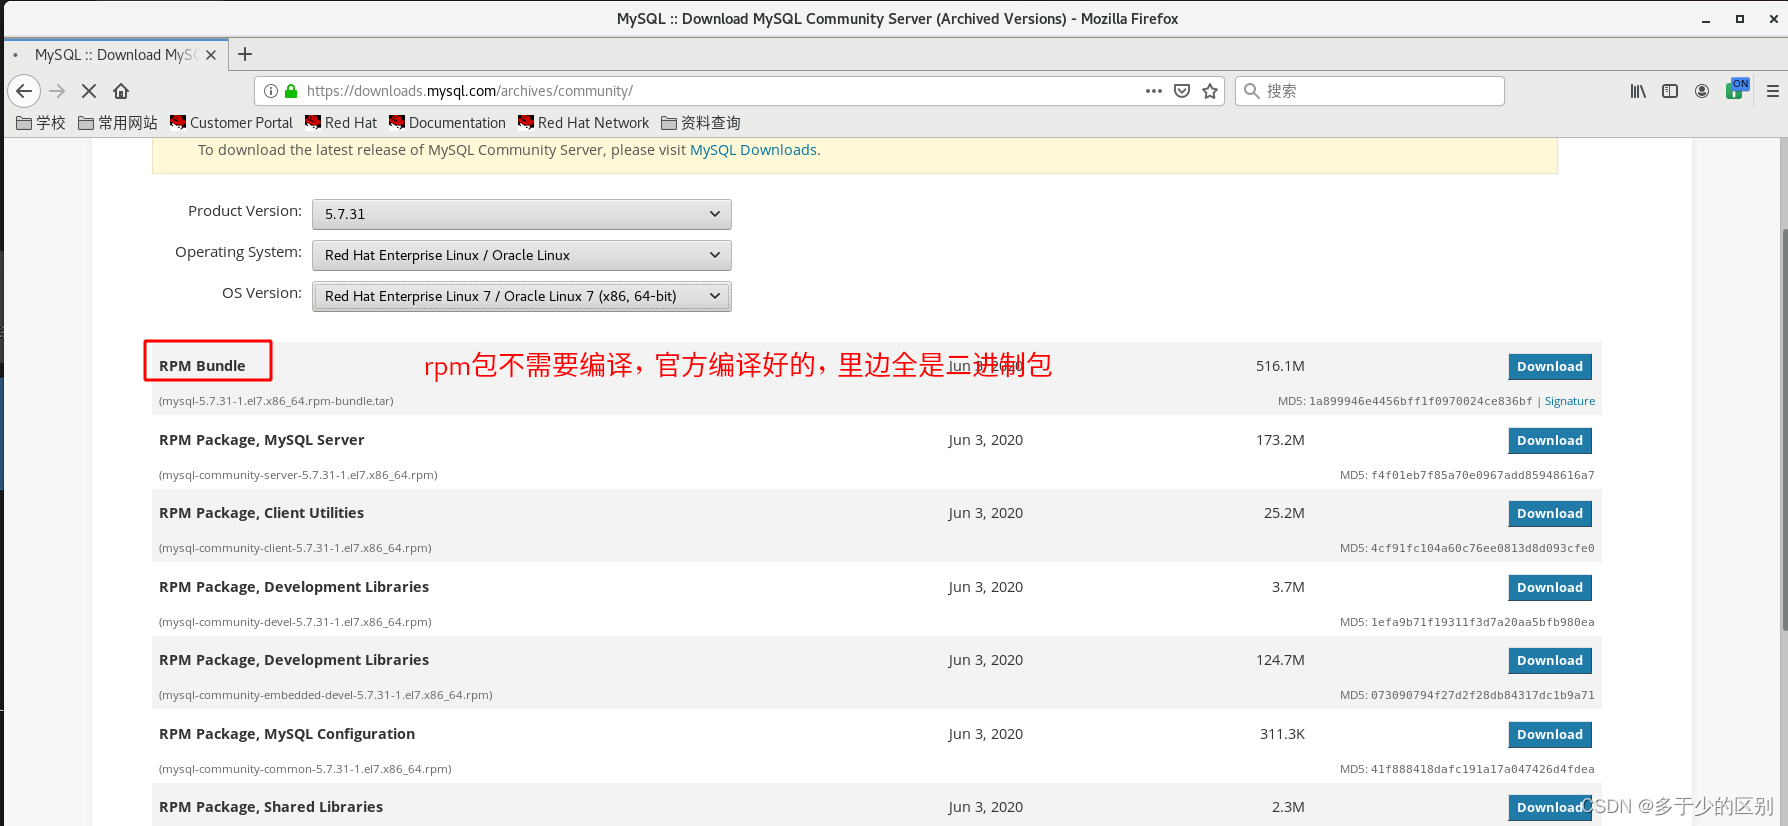Stop loading the page
The image size is (1788, 826).
tap(89, 91)
